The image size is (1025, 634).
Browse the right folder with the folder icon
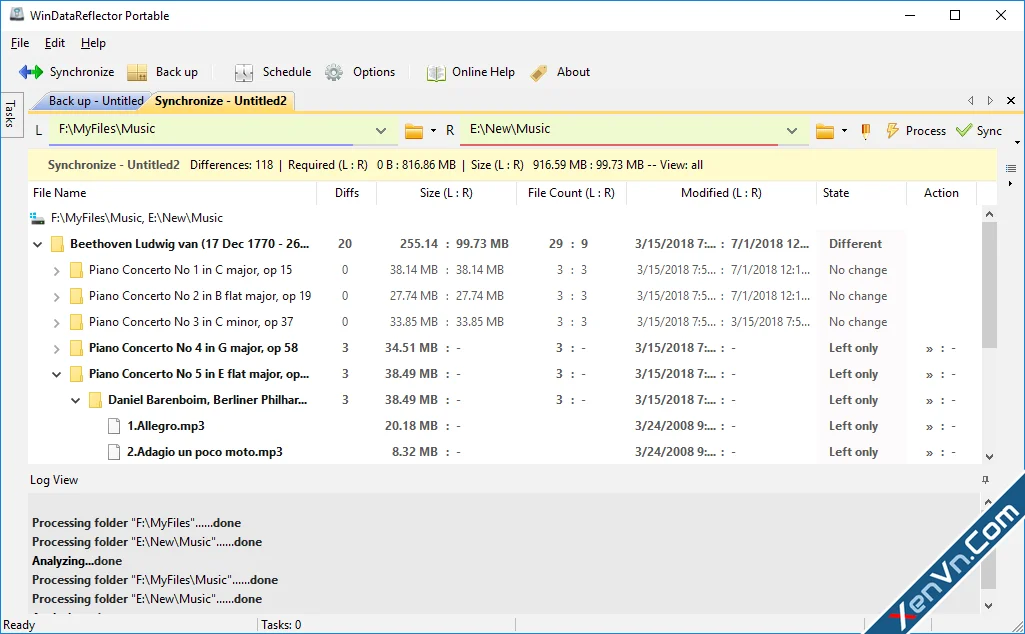(825, 131)
